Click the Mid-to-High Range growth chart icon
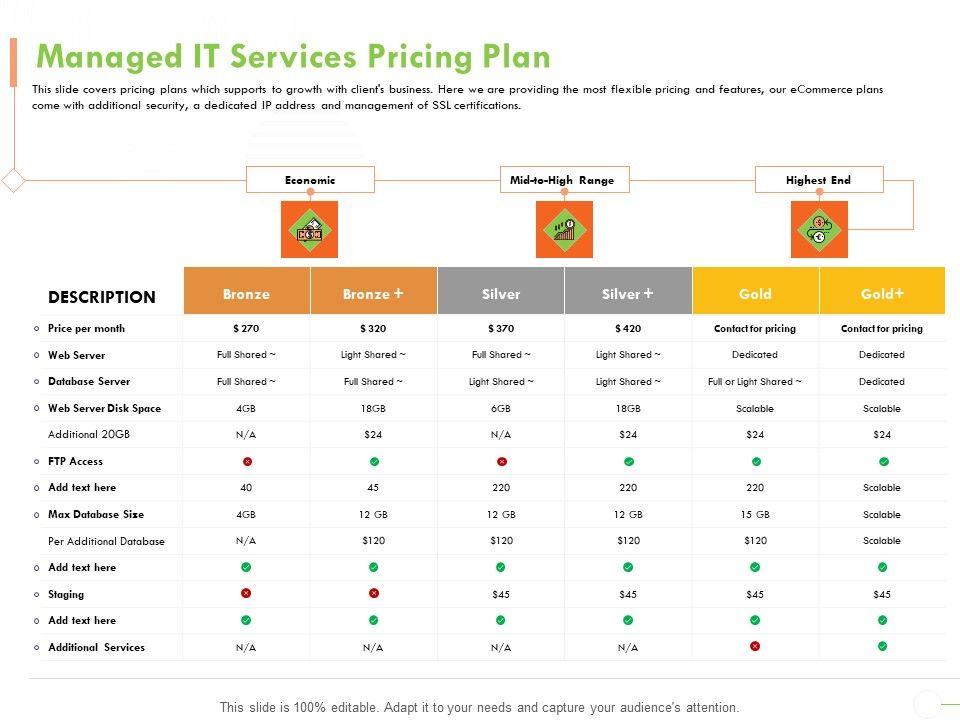 pyautogui.click(x=564, y=230)
